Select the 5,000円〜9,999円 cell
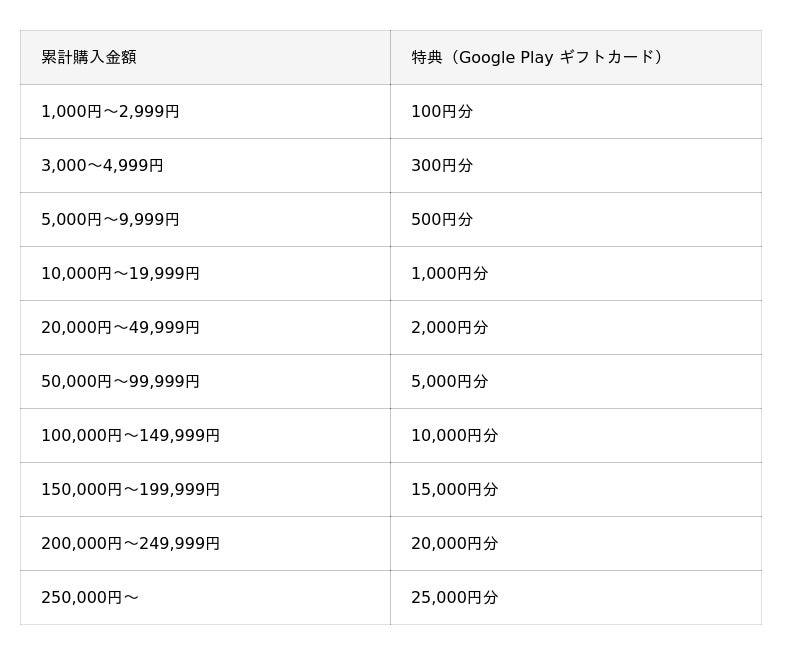Image resolution: width=800 pixels, height=655 pixels. coord(110,220)
